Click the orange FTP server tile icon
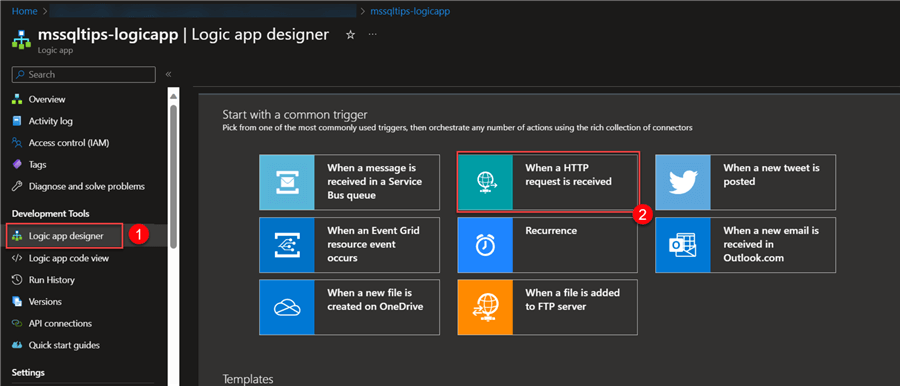 point(486,307)
